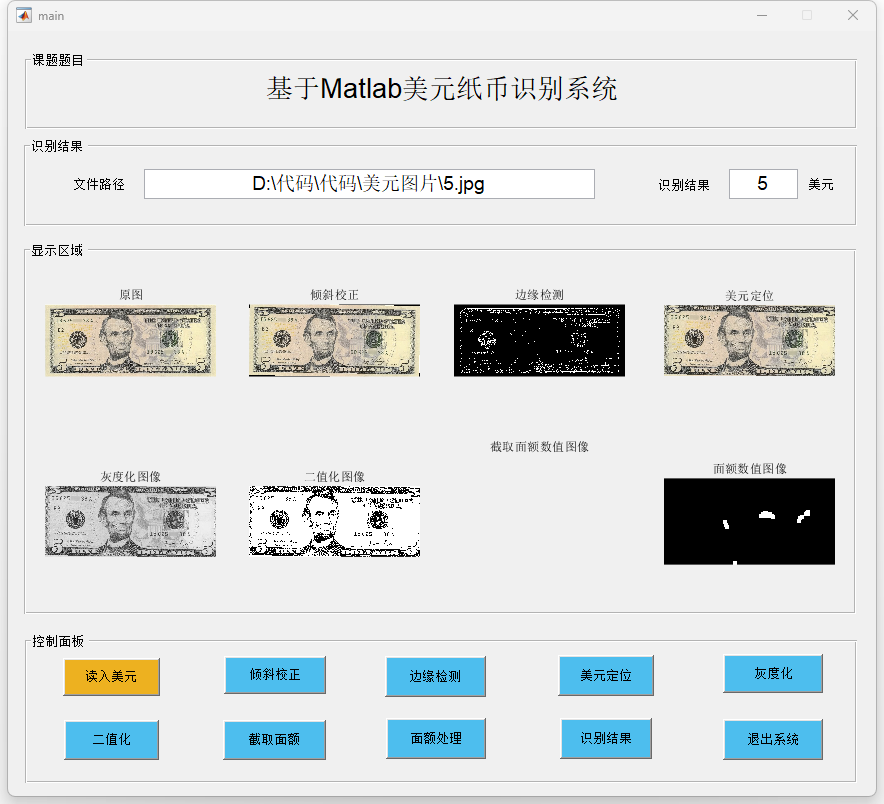Select the 美元定位 banknote image
Image resolution: width=884 pixels, height=804 pixels.
(x=749, y=341)
